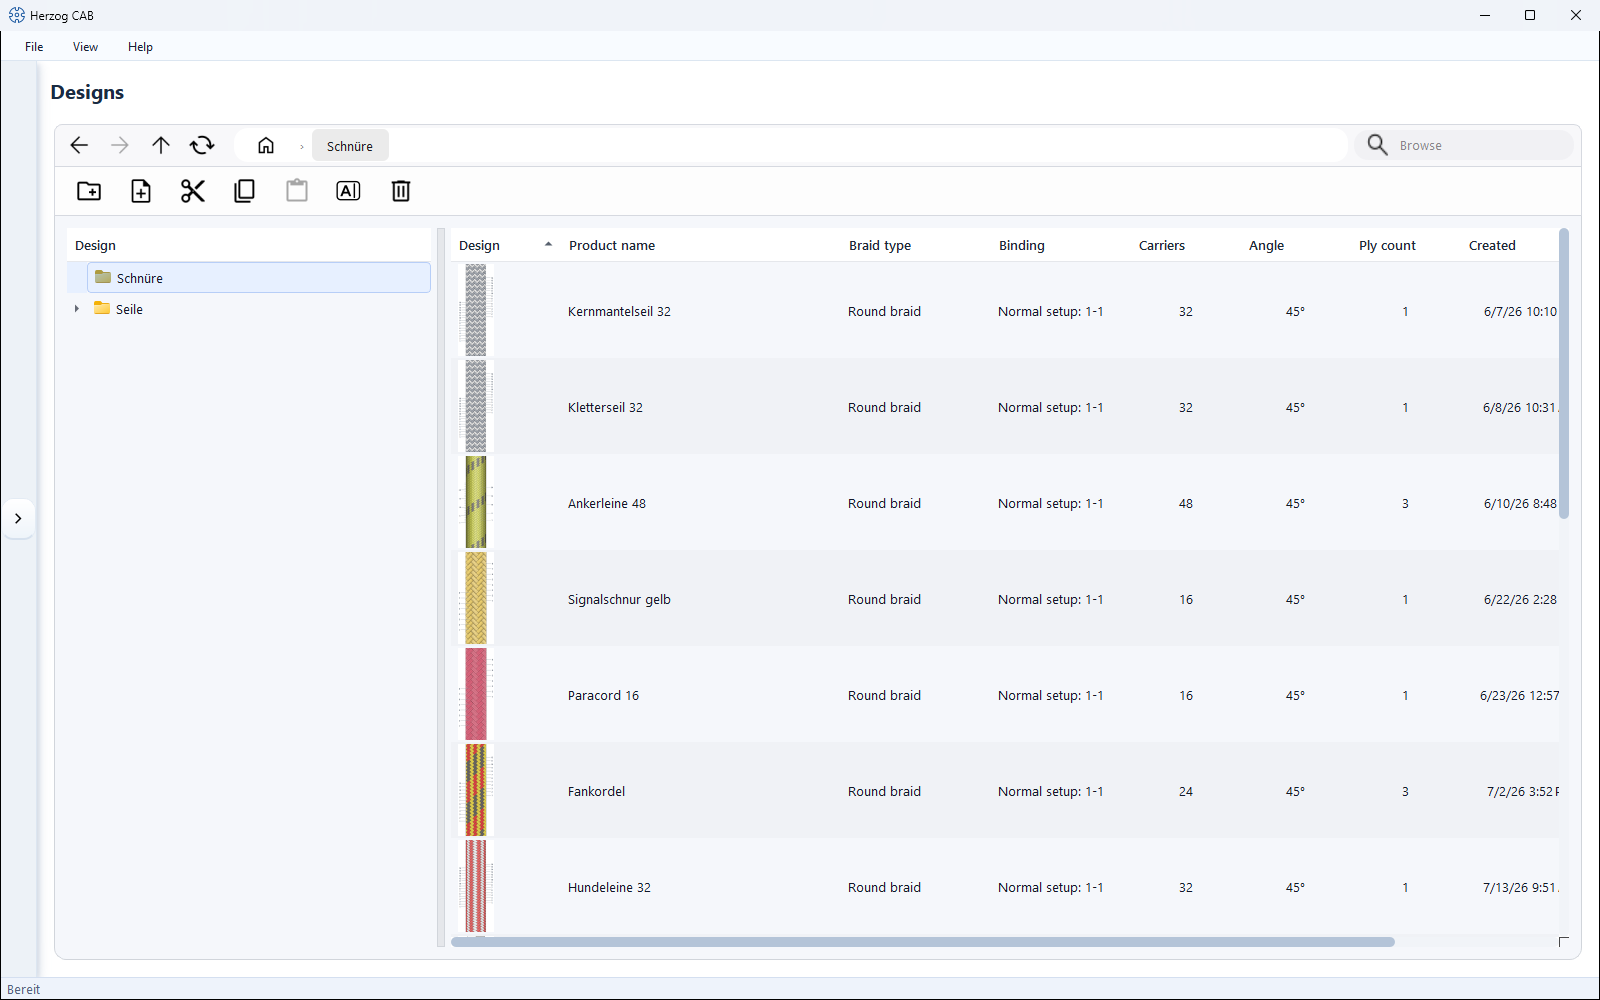
Task: Select the Seile folder in tree
Action: point(129,309)
